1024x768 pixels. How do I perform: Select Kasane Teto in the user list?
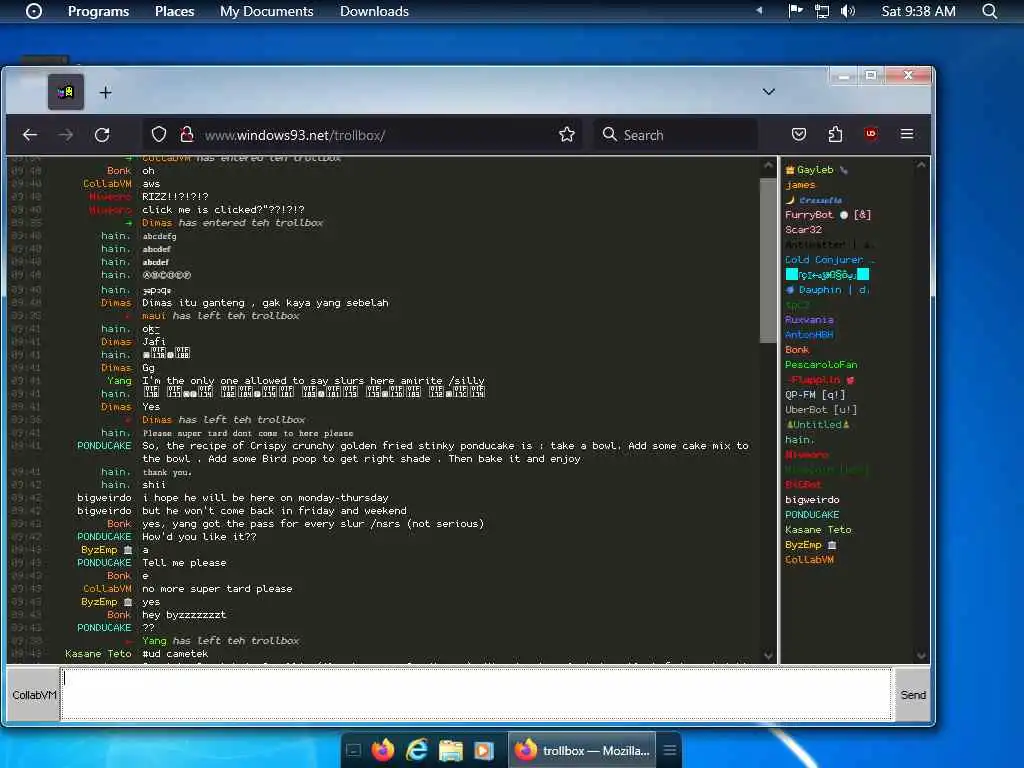tap(818, 530)
